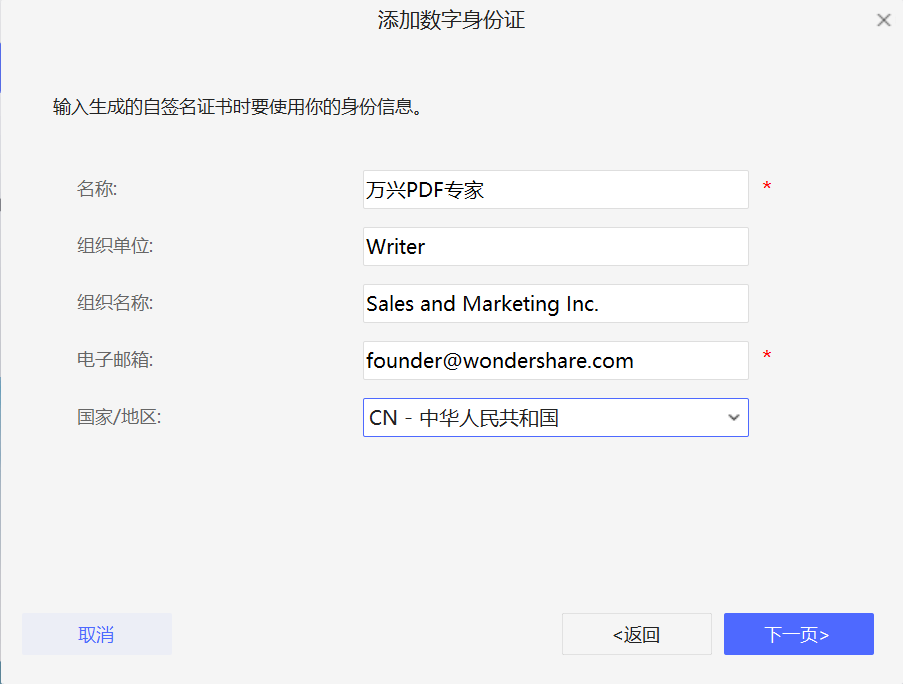
Task: Go back with the <返回 button
Action: point(636,634)
